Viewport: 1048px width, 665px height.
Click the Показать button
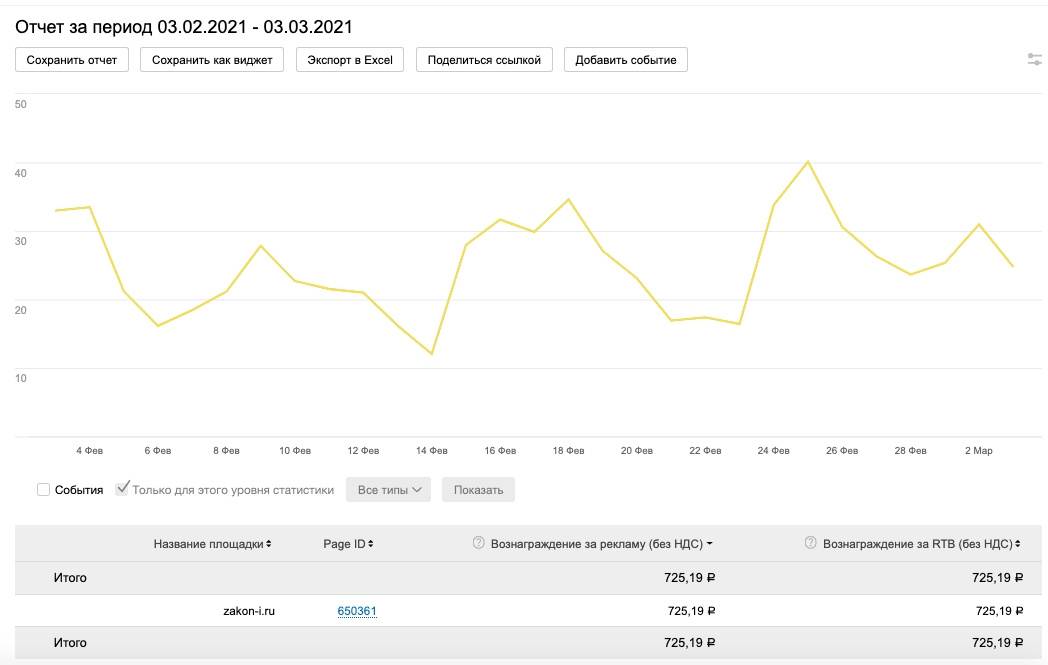point(478,490)
